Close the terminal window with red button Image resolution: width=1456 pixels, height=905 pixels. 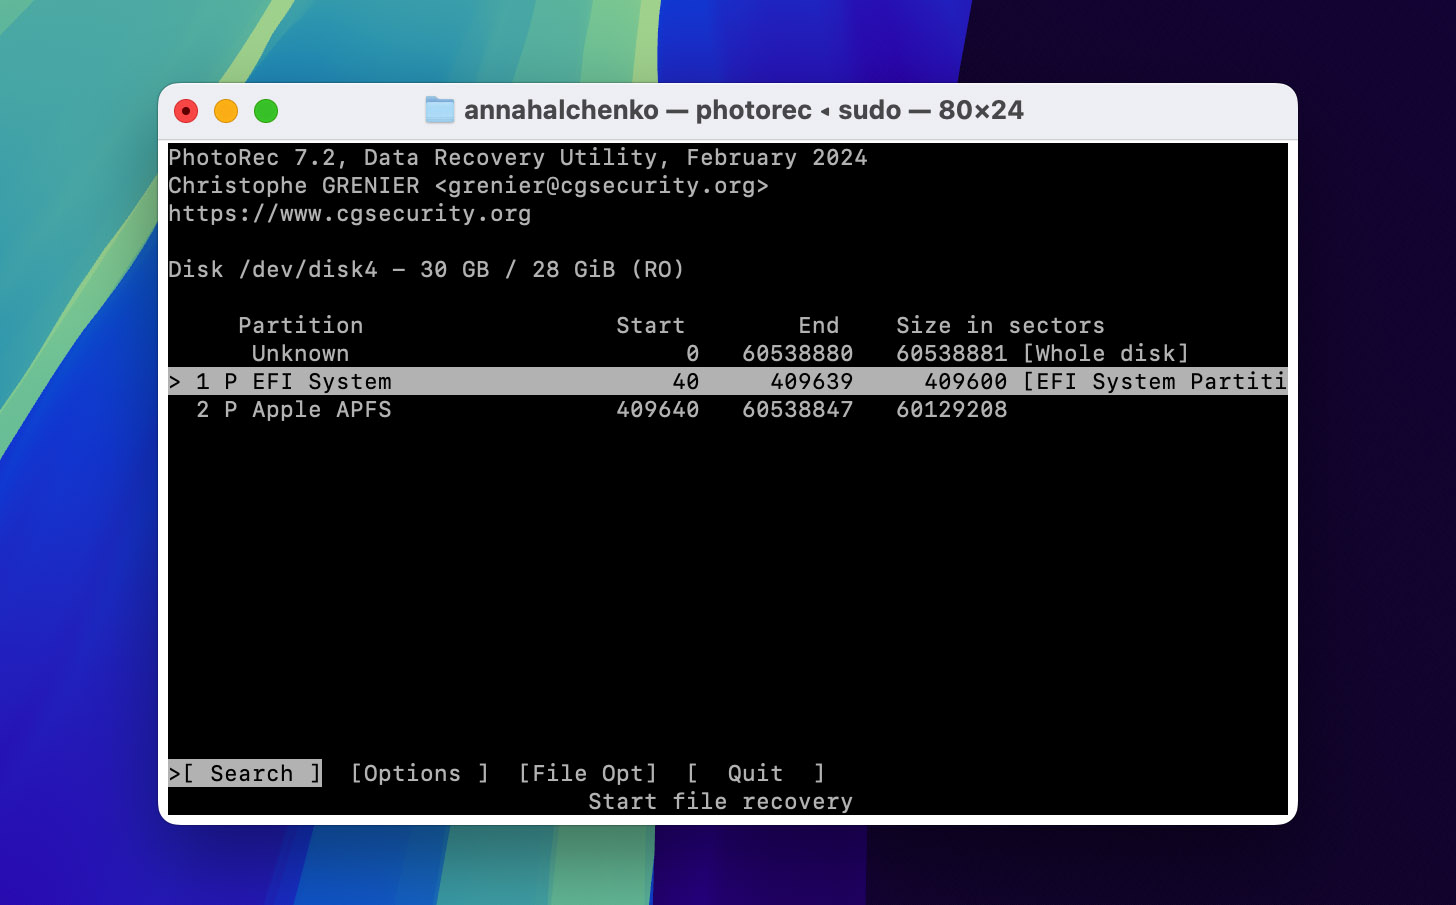coord(186,111)
